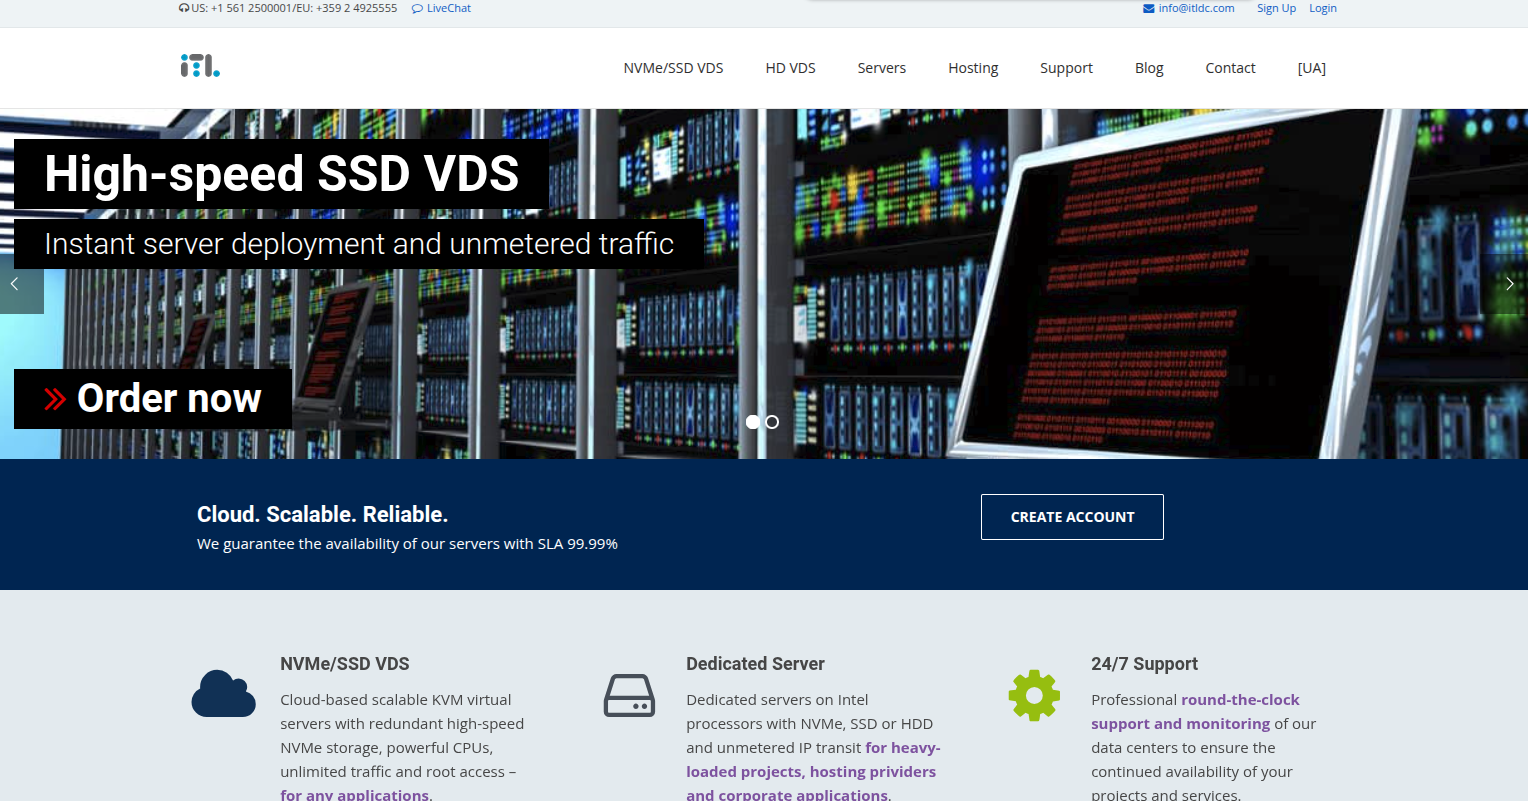Follow the Login link
The width and height of the screenshot is (1528, 801).
coord(1322,9)
